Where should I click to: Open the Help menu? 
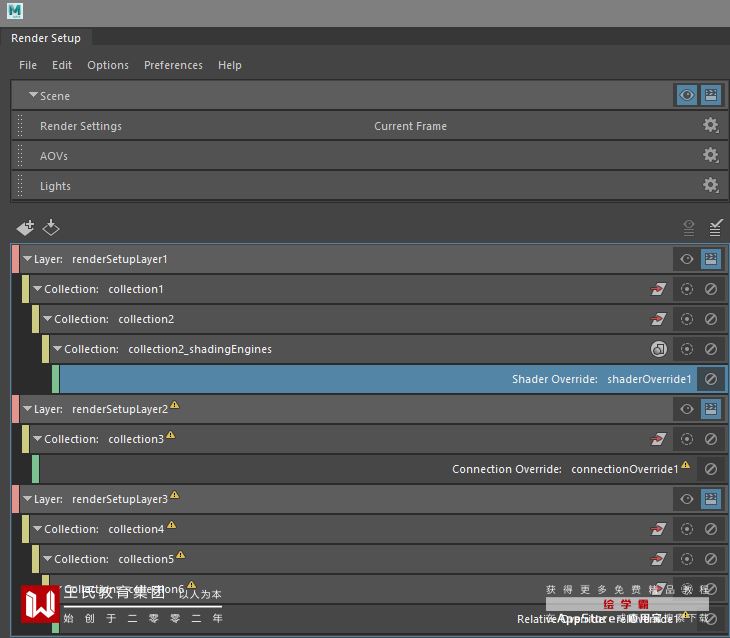230,65
